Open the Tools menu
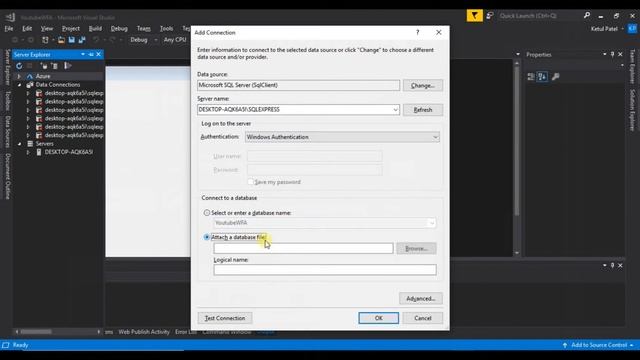This screenshot has width=640, height=360. click(x=166, y=29)
